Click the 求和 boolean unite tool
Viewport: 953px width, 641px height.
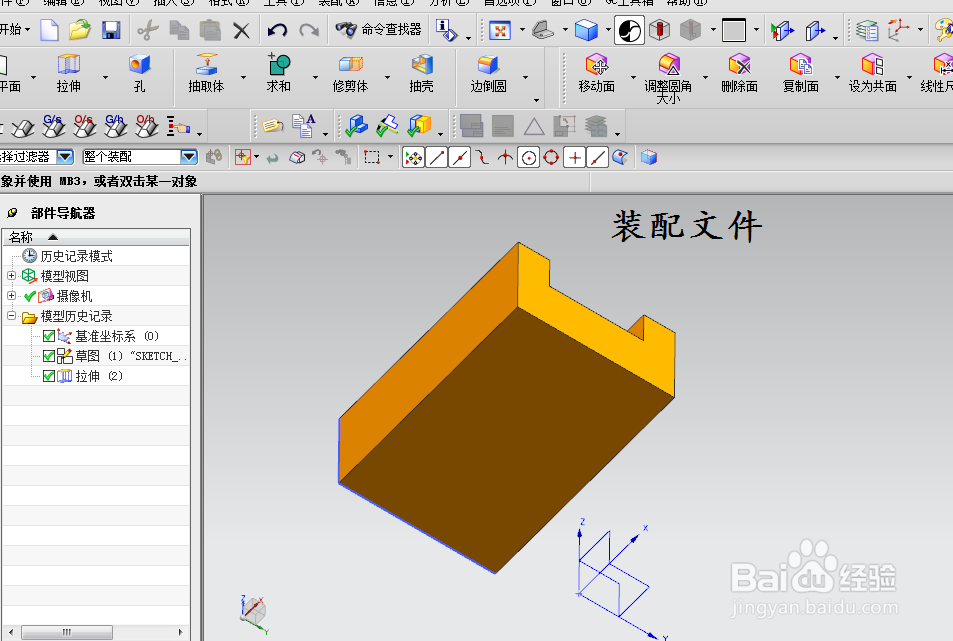pyautogui.click(x=279, y=72)
